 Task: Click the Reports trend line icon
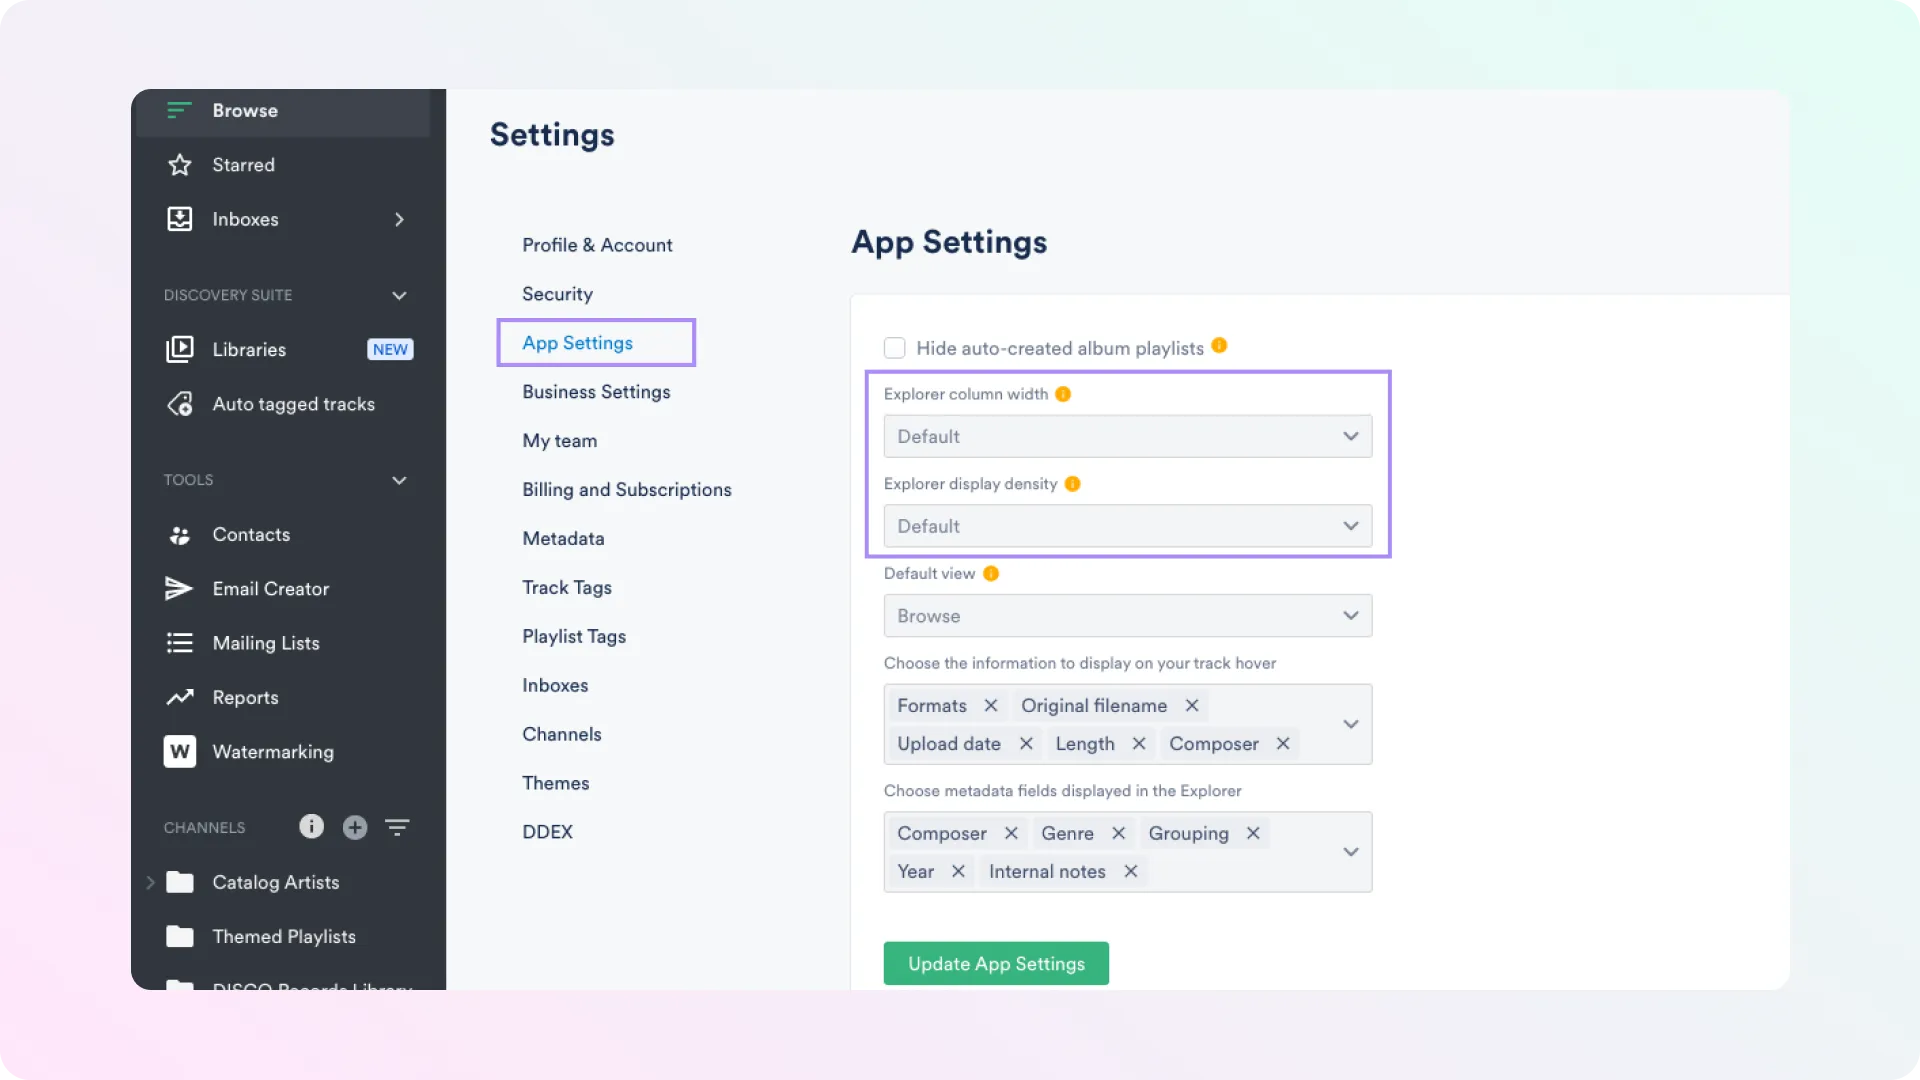click(x=180, y=698)
